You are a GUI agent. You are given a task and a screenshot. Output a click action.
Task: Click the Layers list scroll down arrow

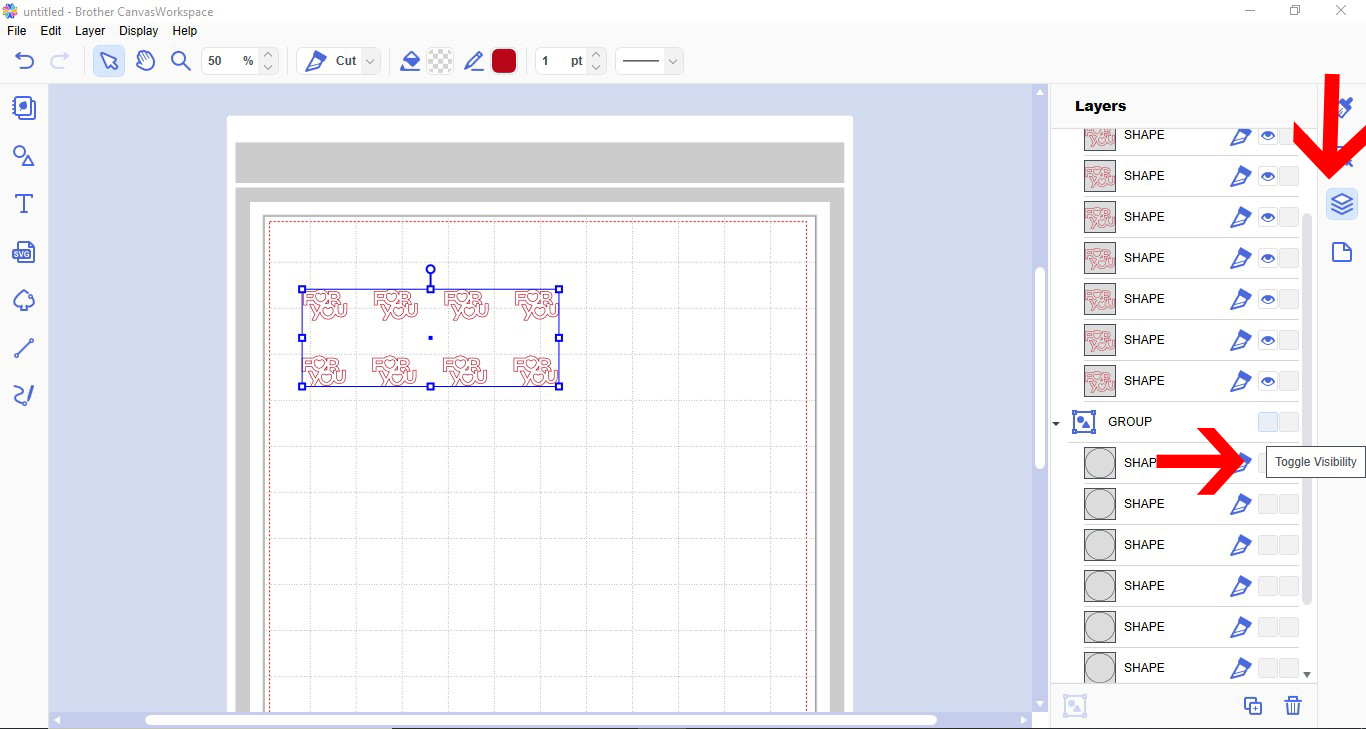(x=1307, y=675)
